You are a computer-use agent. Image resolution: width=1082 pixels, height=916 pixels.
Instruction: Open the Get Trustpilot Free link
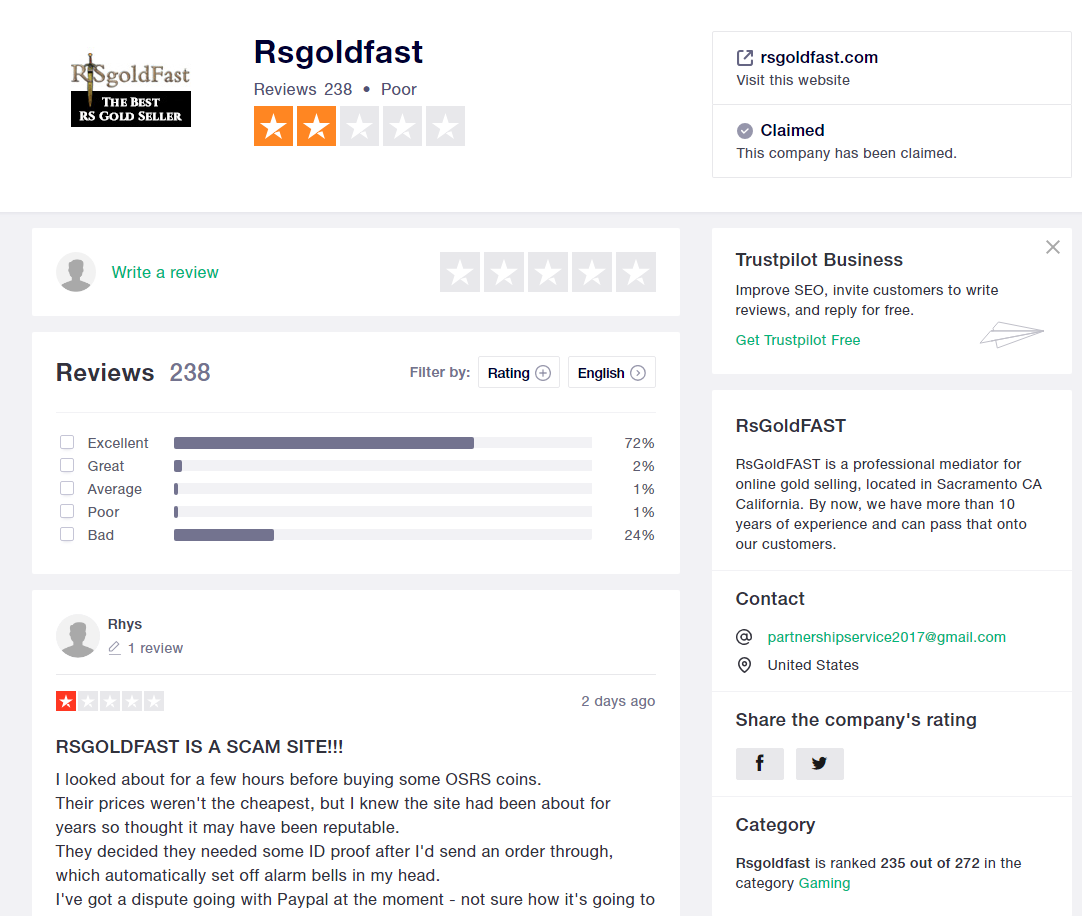798,340
